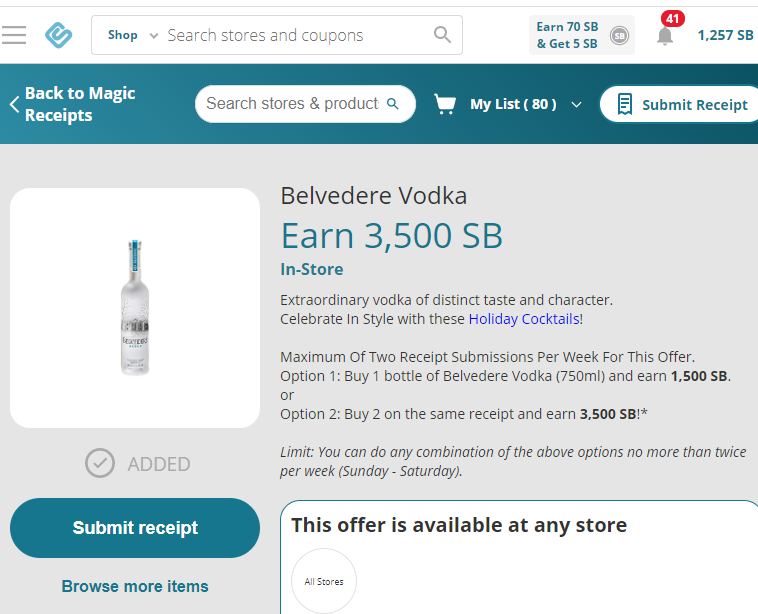This screenshot has height=614, width=758.
Task: Select the All Stores circle
Action: pos(324,581)
